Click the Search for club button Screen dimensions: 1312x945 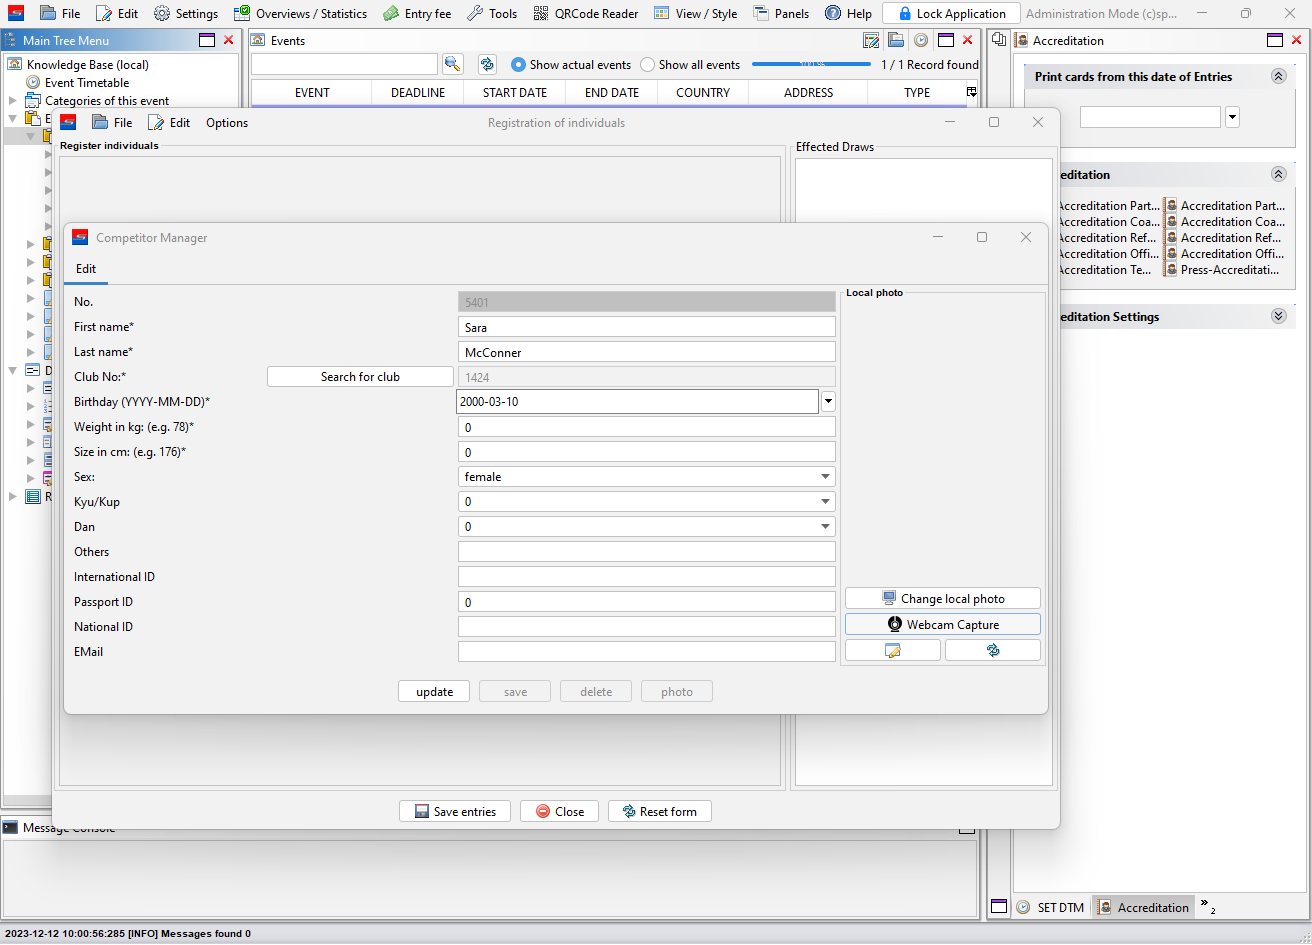pyautogui.click(x=360, y=377)
